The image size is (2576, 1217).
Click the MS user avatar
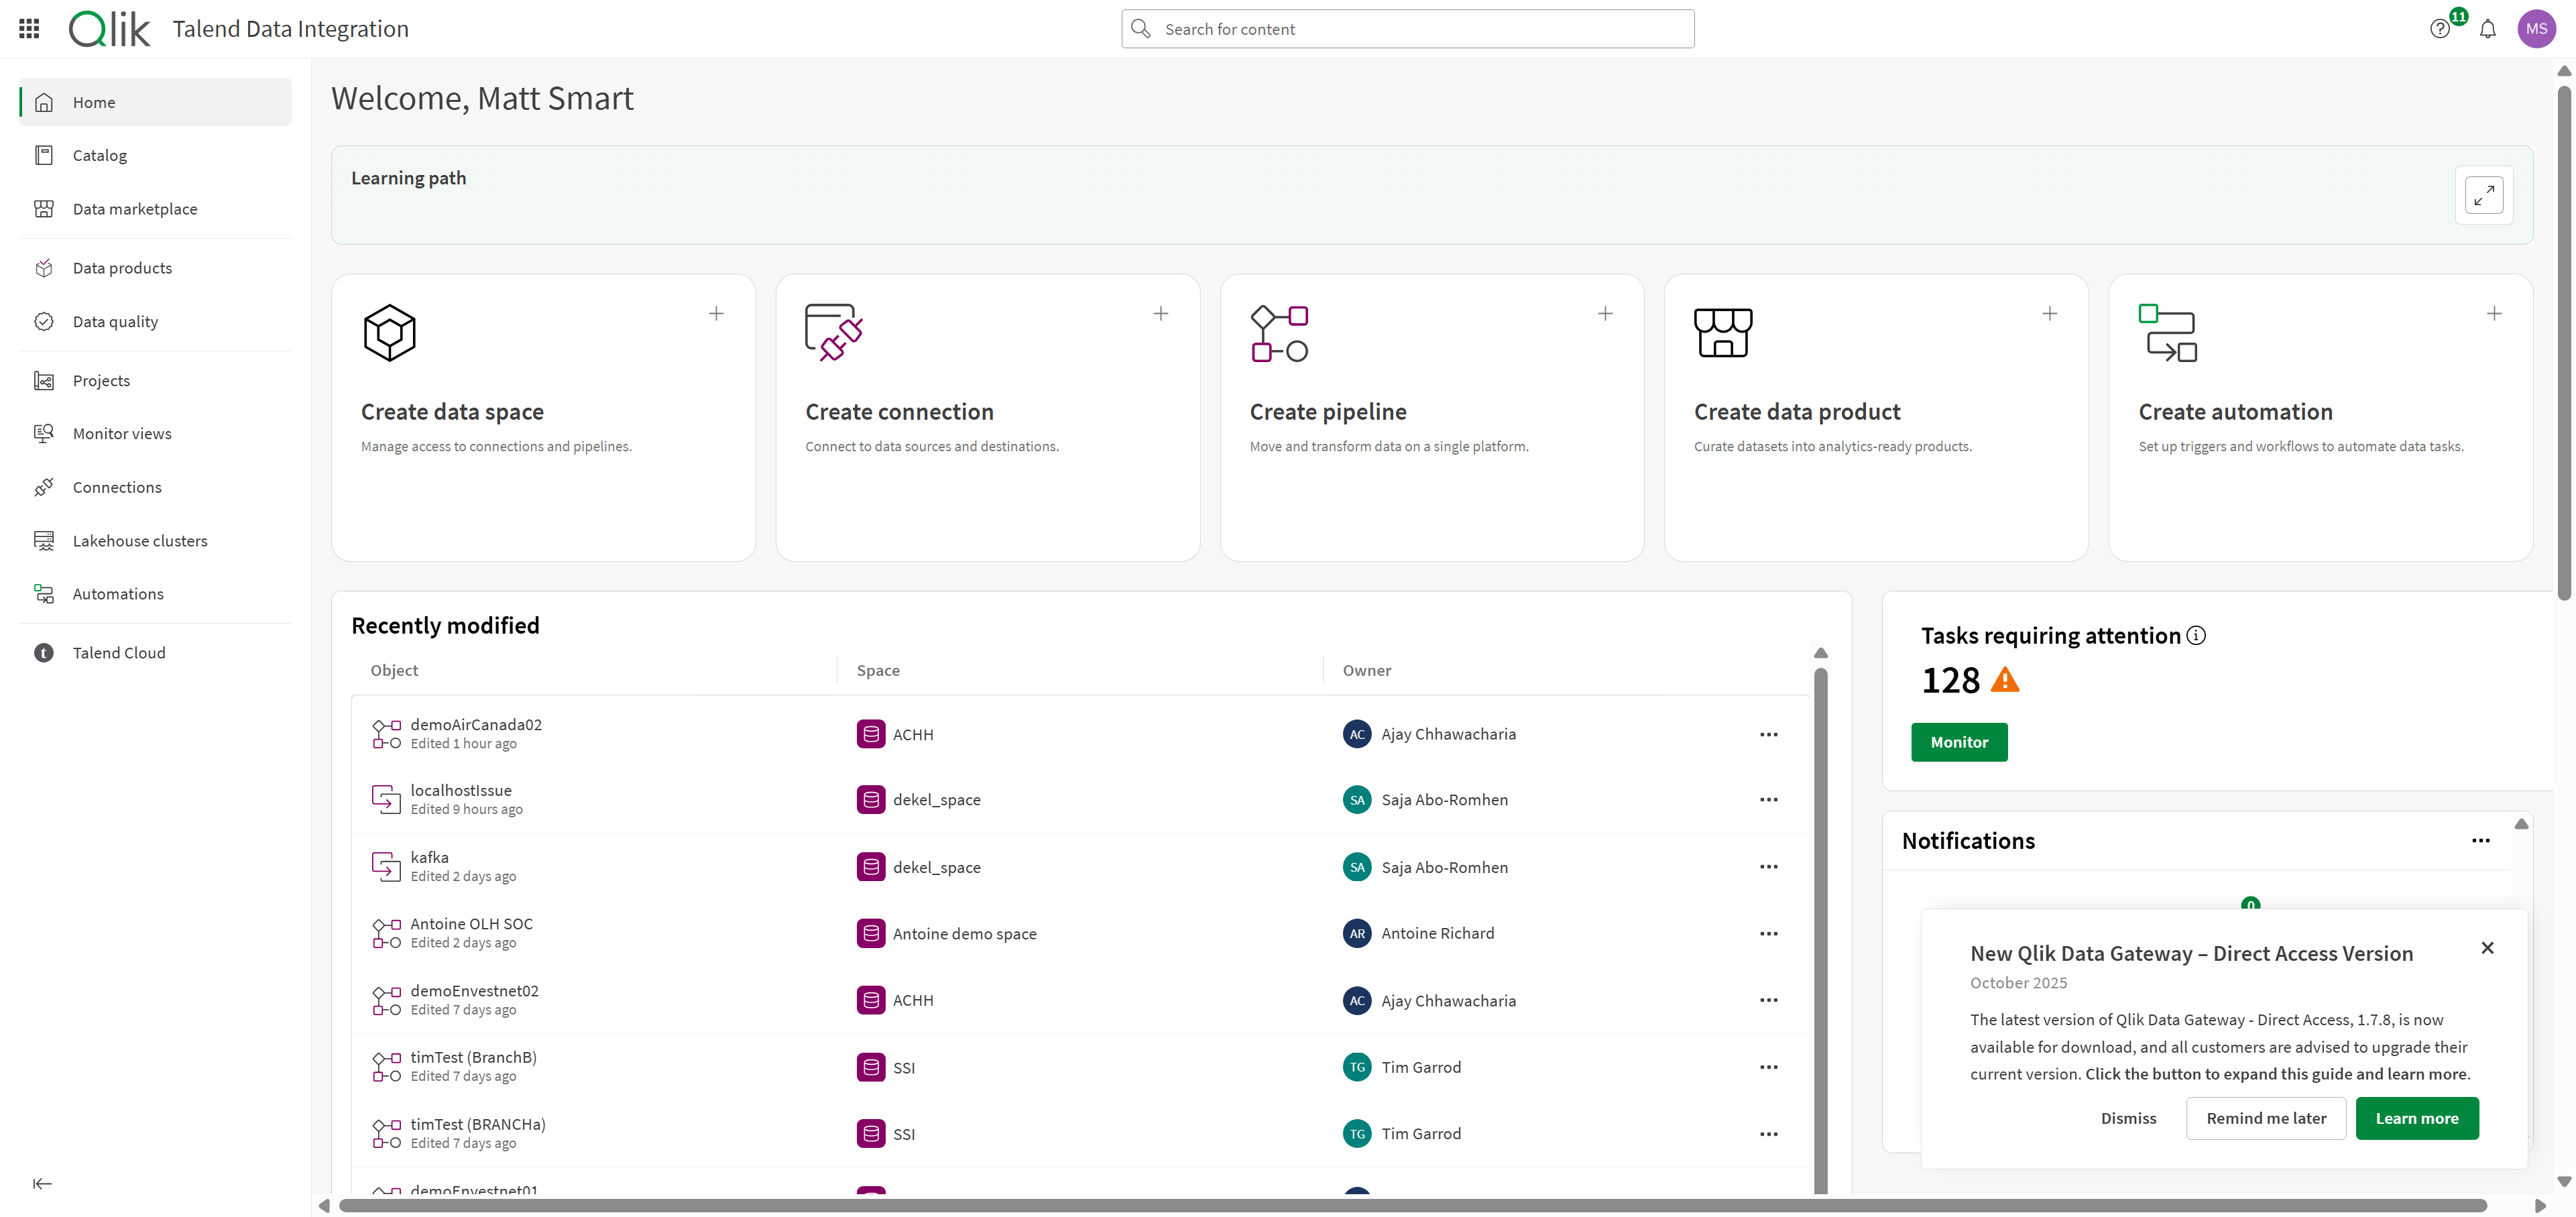(x=2536, y=29)
